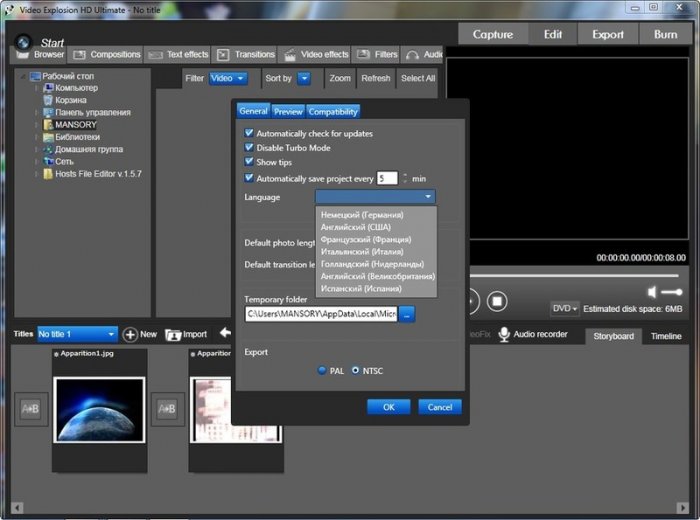The height and width of the screenshot is (520, 700).
Task: Switch to the Export tab
Action: 607,34
